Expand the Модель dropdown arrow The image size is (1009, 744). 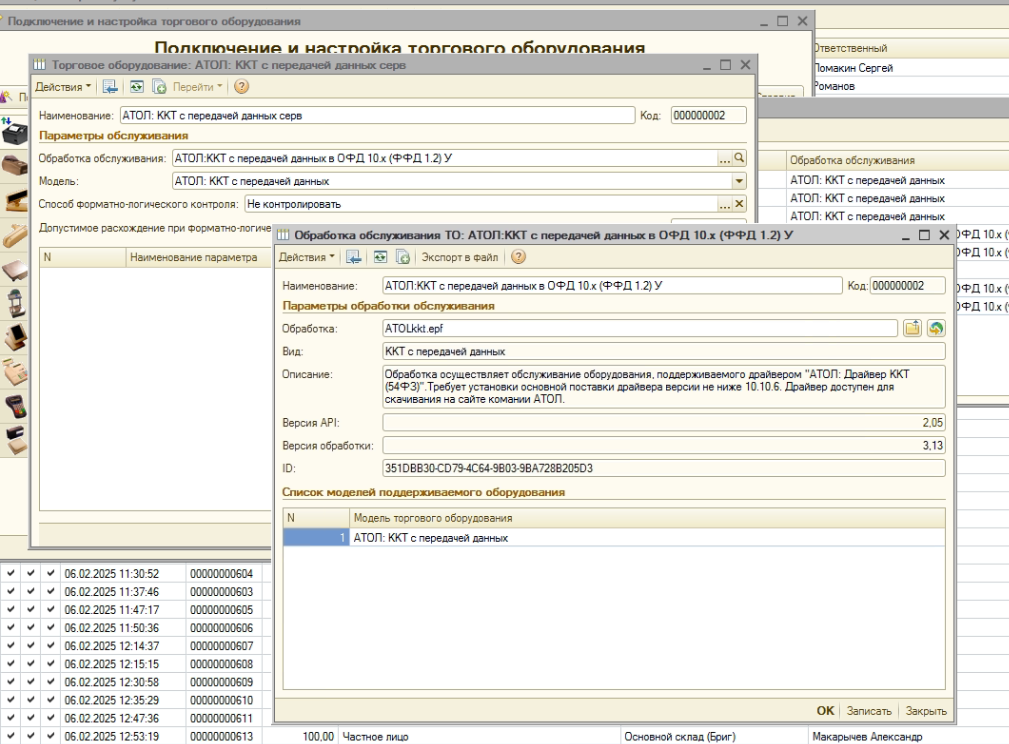pos(739,181)
